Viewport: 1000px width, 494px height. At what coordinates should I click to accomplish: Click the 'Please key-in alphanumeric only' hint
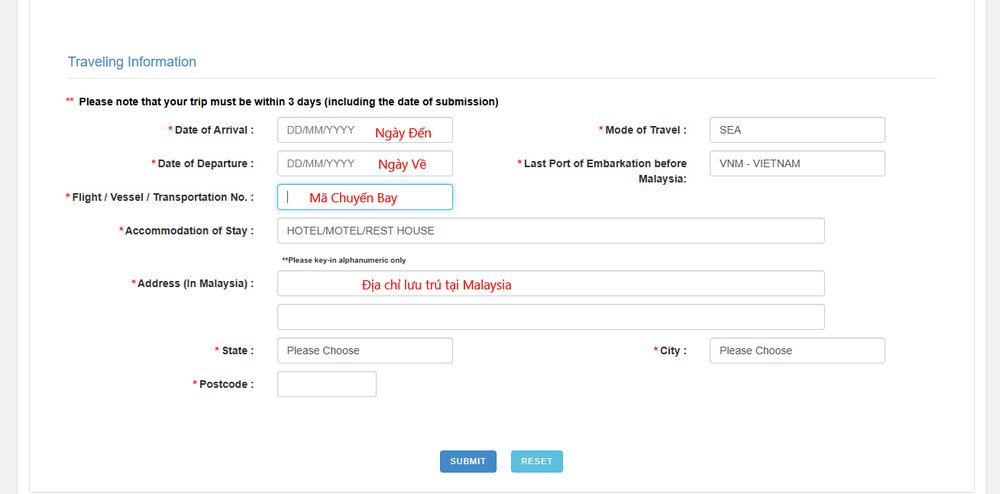(x=344, y=260)
